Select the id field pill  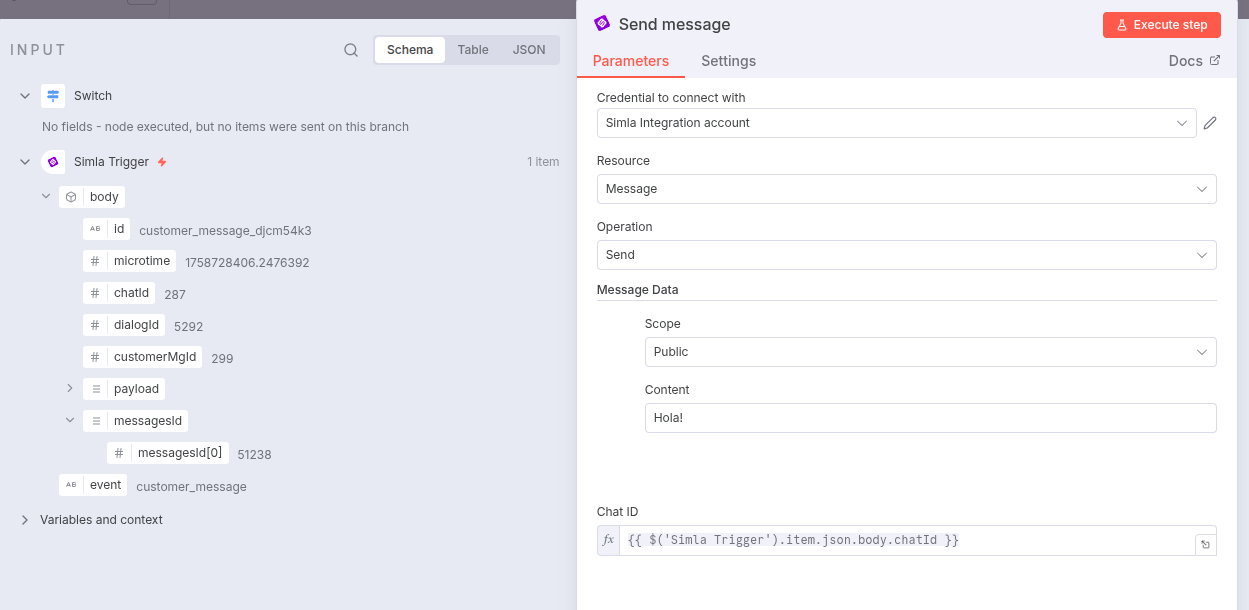click(x=106, y=229)
